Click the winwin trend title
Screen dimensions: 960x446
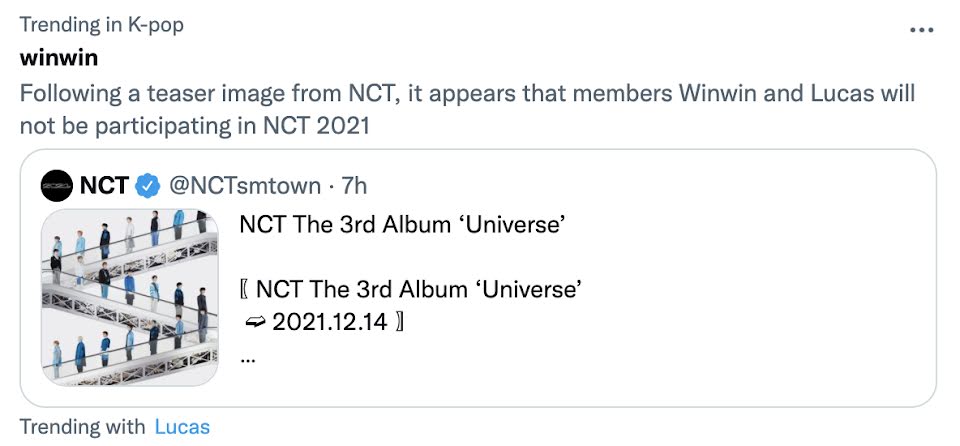pyautogui.click(x=59, y=57)
